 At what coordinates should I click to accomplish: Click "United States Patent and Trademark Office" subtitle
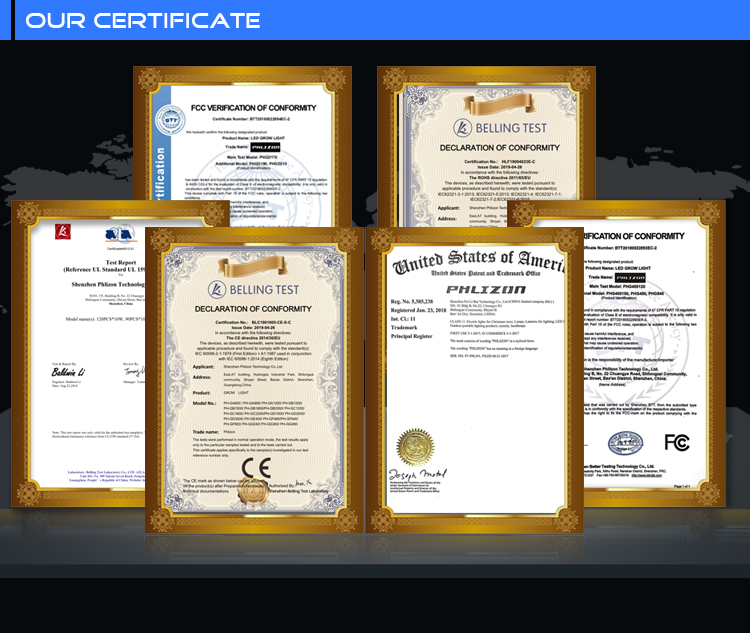(485, 273)
